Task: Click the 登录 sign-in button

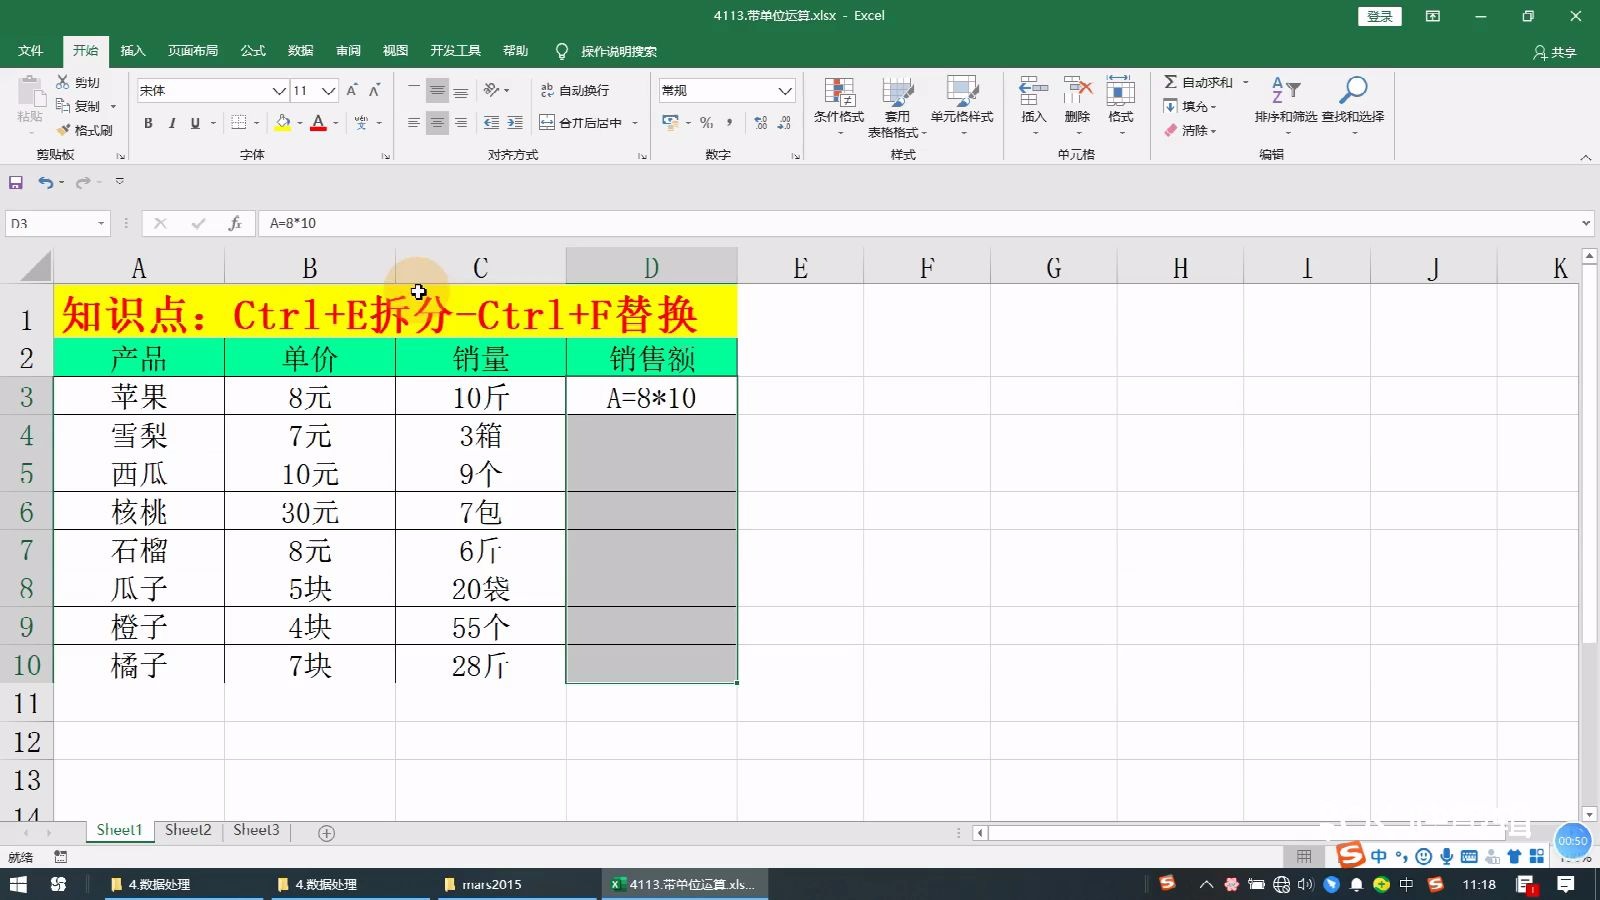Action: tap(1378, 15)
